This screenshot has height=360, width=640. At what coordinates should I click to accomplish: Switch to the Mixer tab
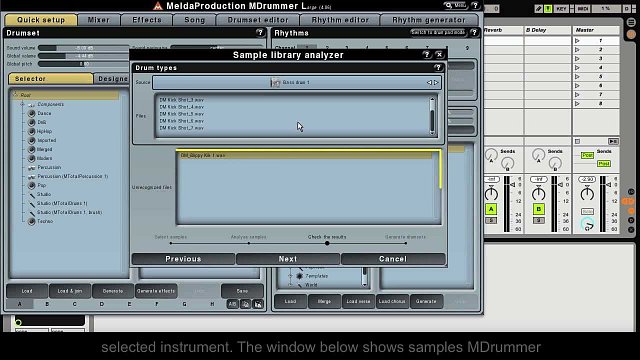tap(99, 20)
